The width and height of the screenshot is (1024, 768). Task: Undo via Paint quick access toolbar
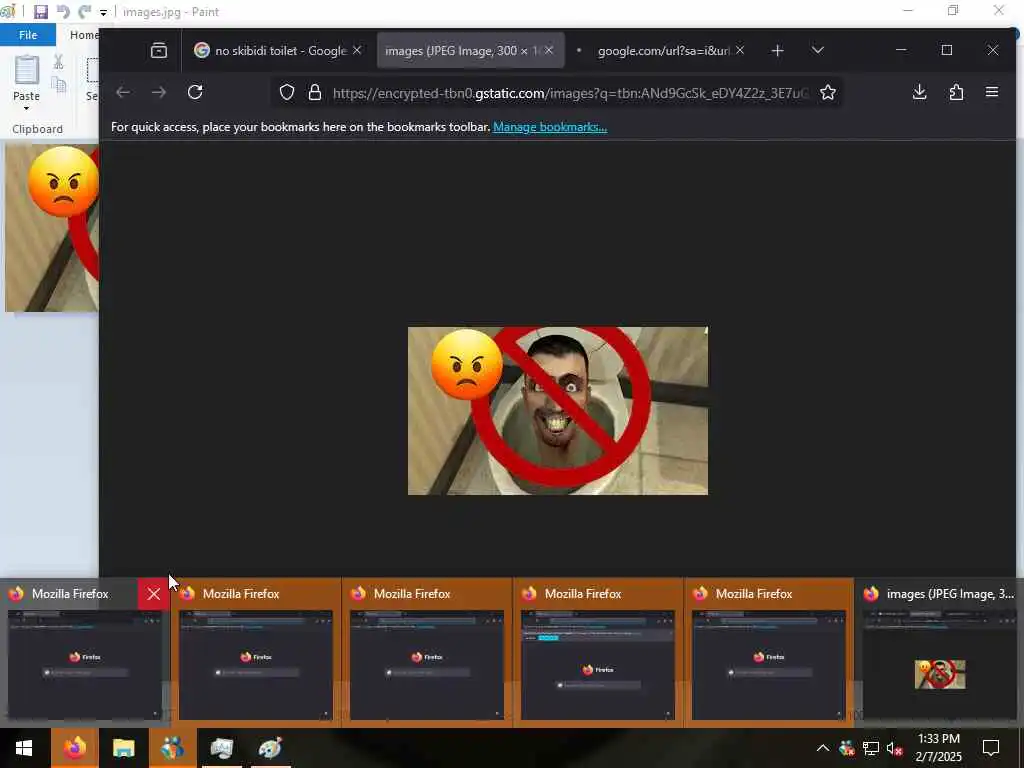point(63,12)
